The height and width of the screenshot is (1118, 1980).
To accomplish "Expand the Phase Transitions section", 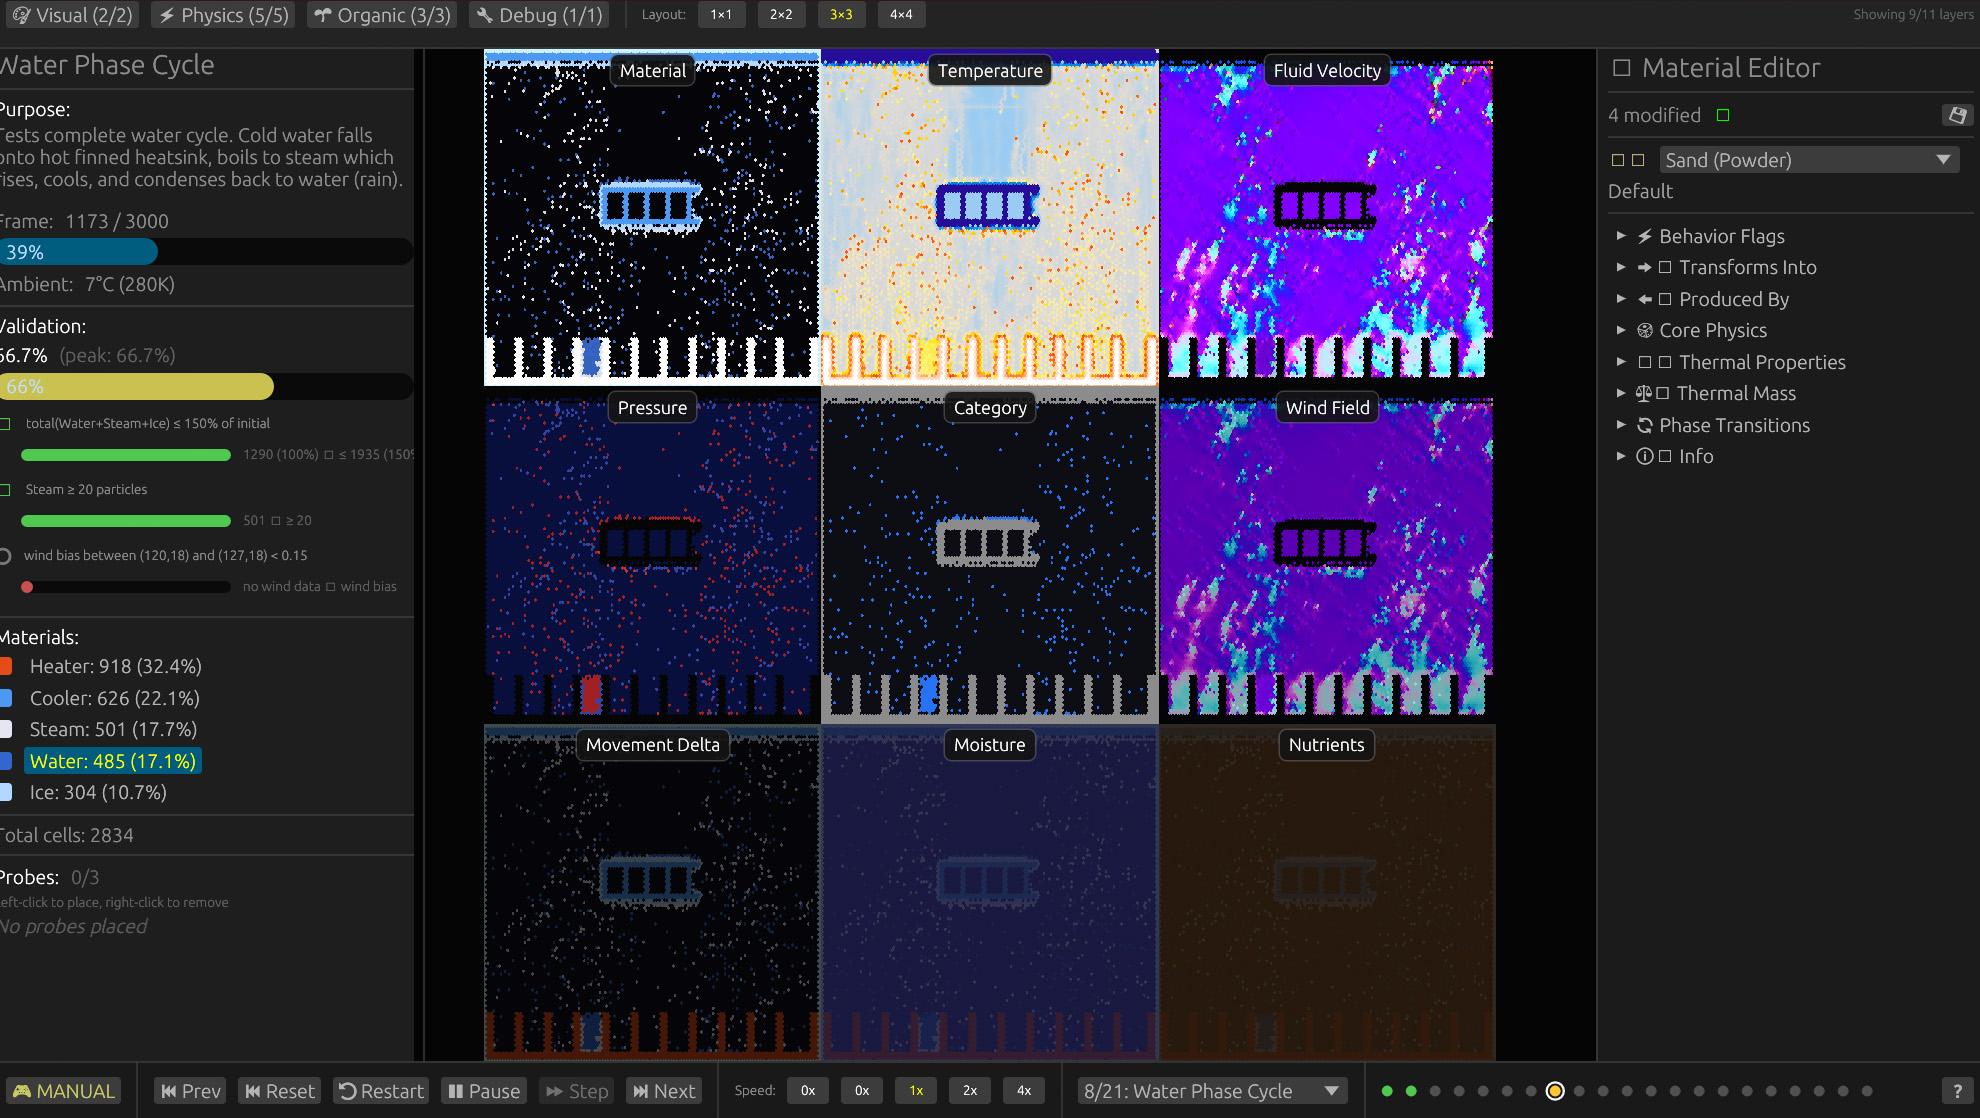I will click(1621, 425).
